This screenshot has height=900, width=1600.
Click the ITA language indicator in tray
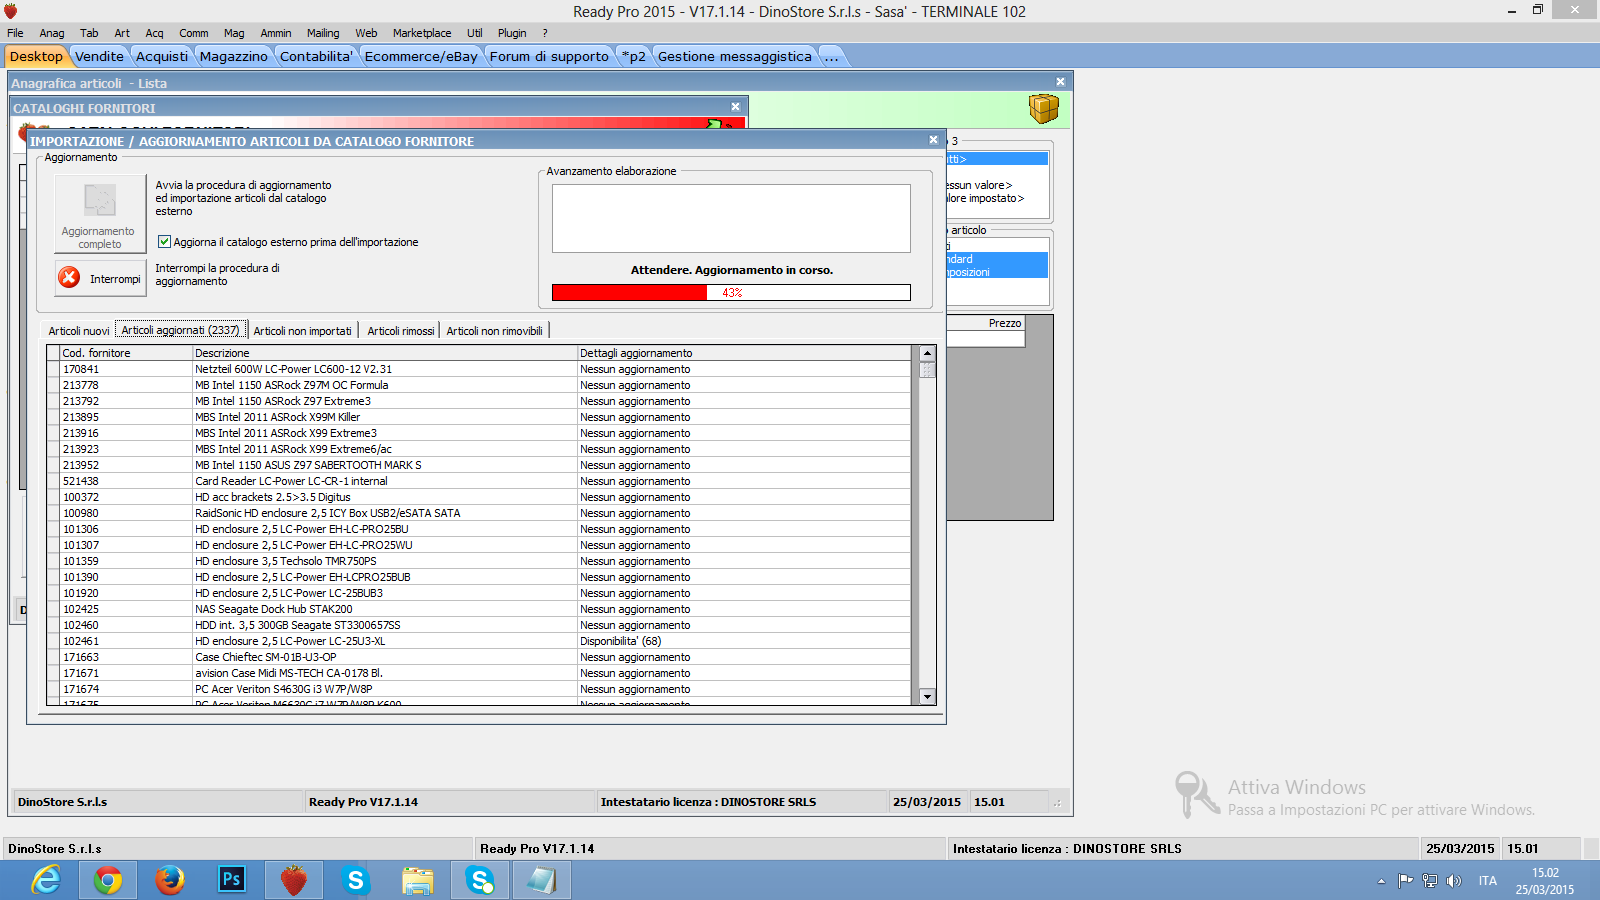point(1488,881)
